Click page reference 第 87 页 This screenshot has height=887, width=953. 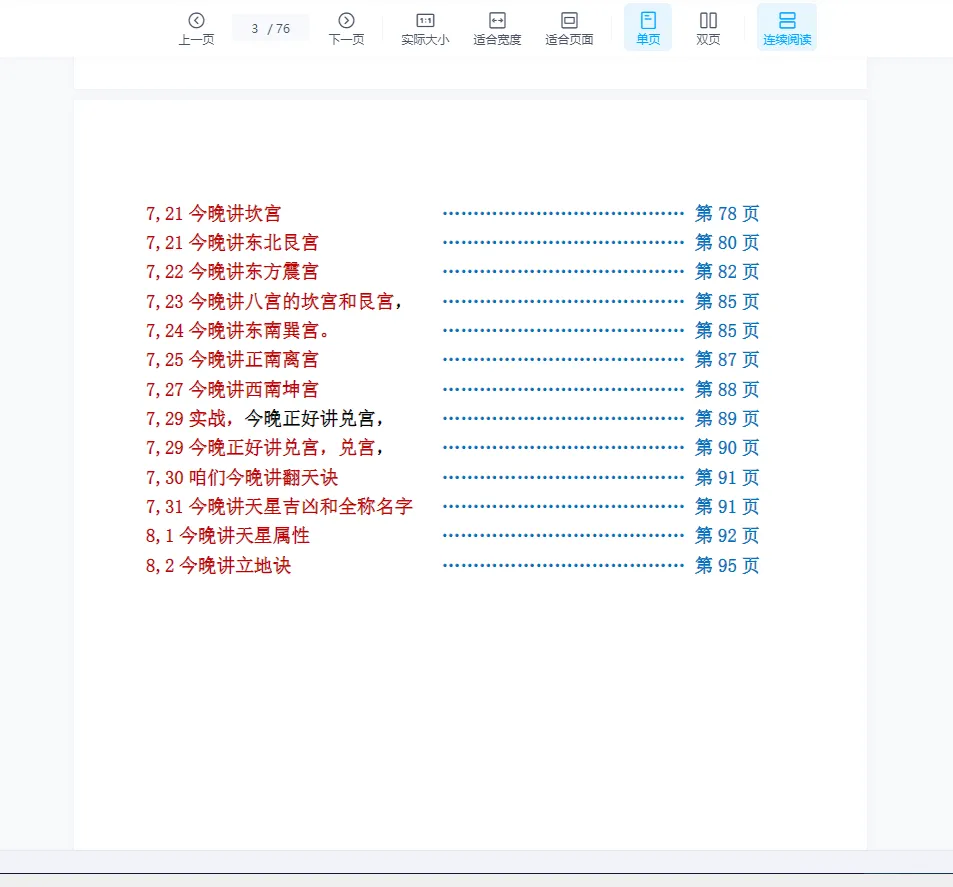(x=727, y=359)
